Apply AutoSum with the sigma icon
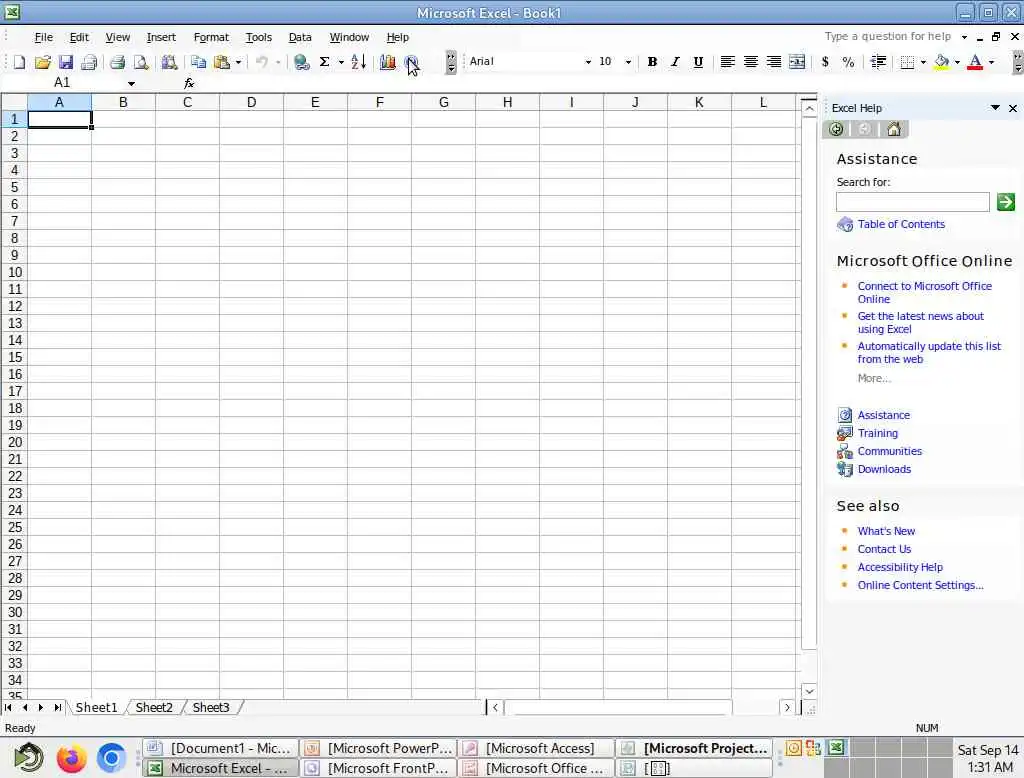 tap(325, 62)
